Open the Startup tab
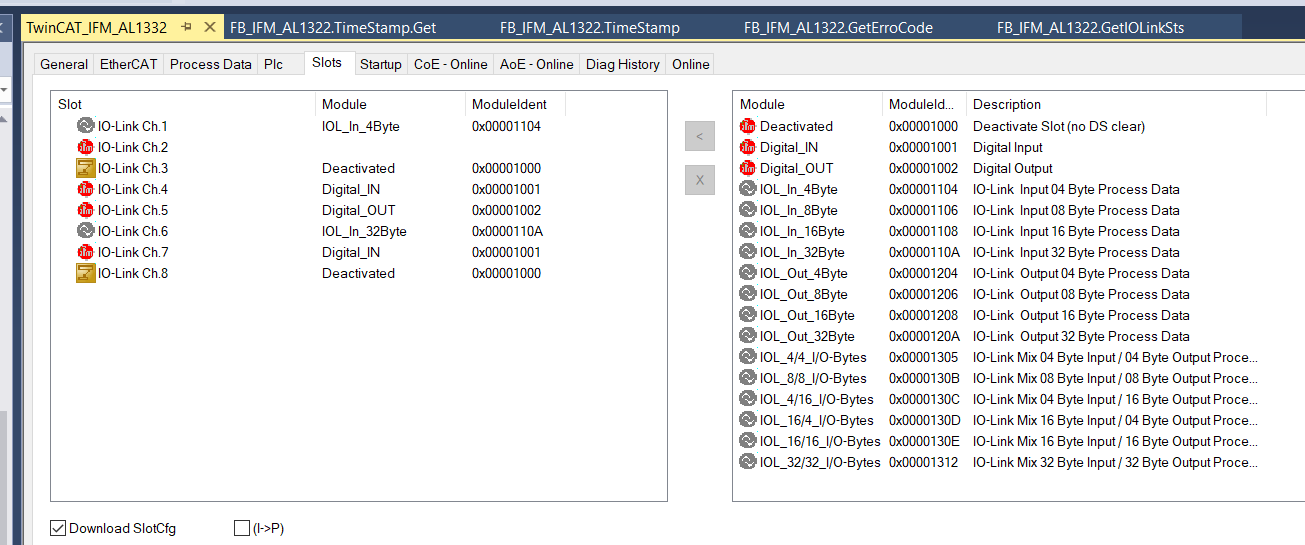 tap(380, 64)
